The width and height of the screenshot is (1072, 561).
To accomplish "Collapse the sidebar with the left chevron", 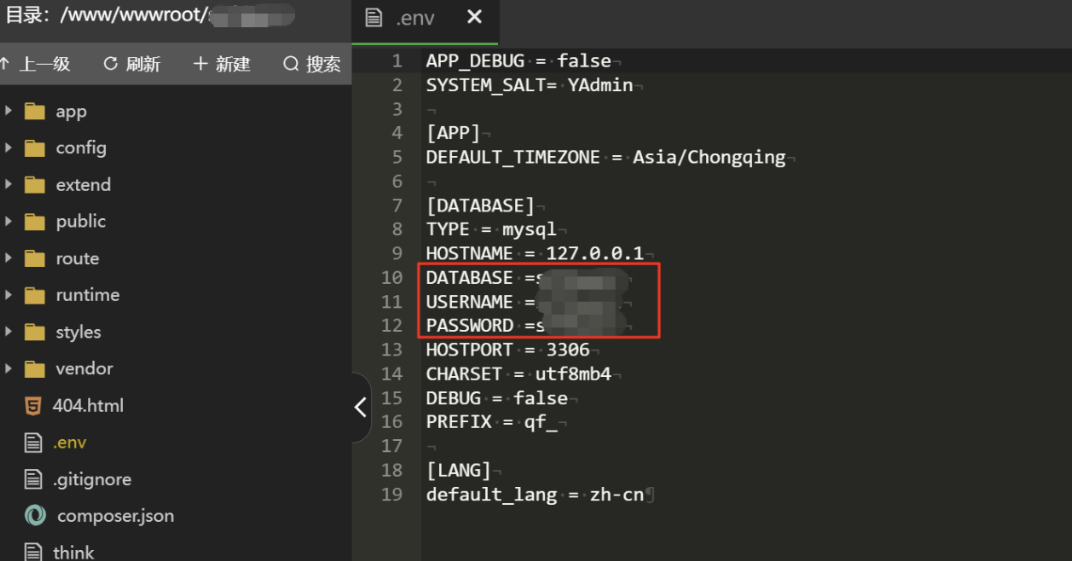I will coord(361,407).
